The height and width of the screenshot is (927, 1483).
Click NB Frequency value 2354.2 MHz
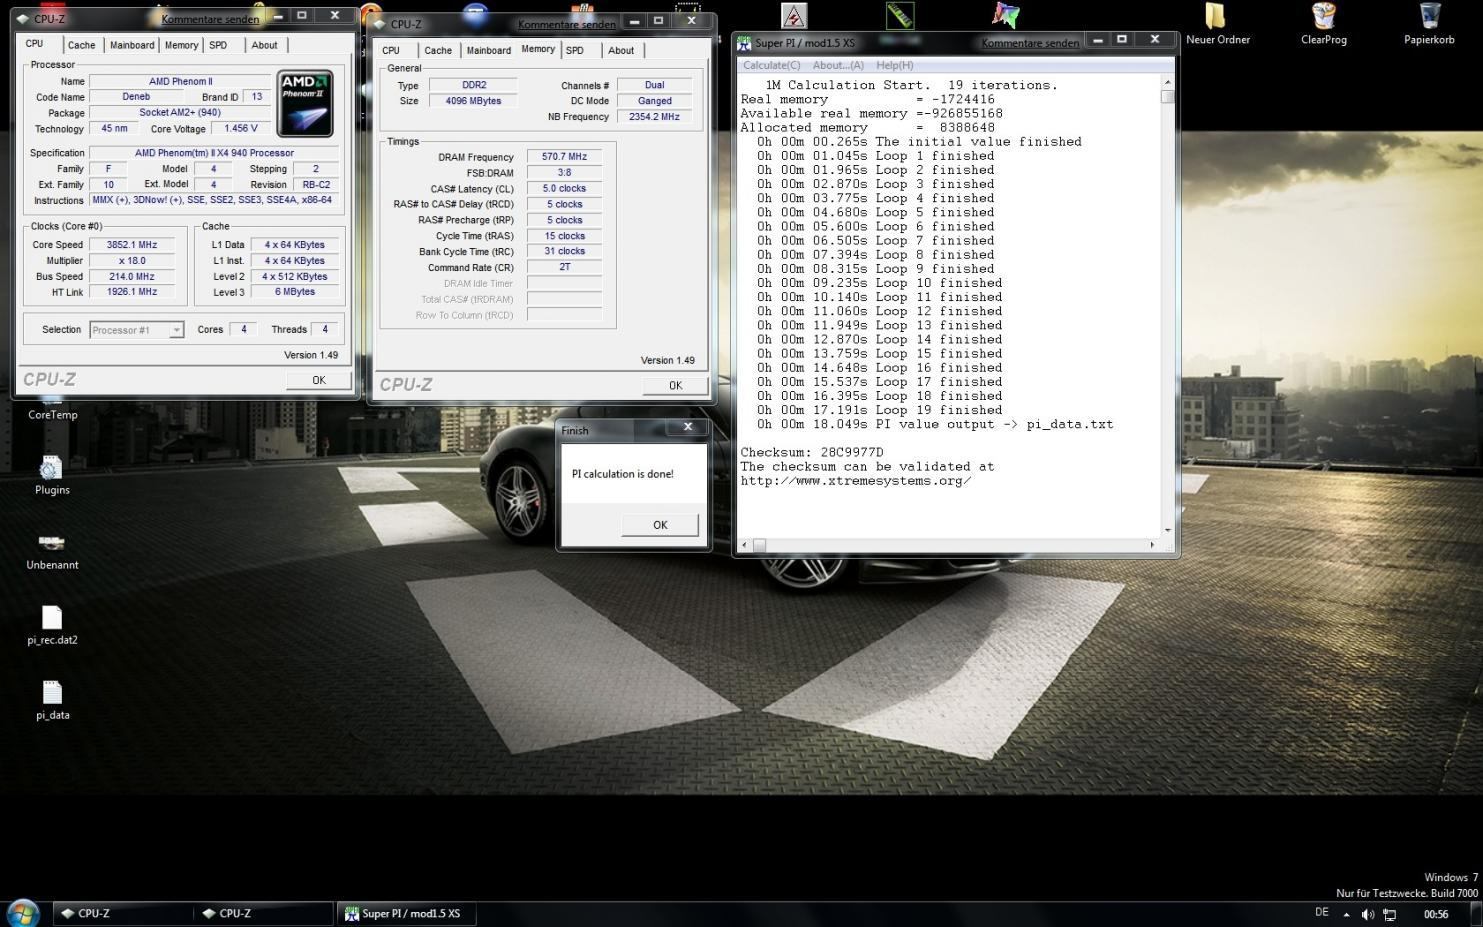click(x=654, y=117)
